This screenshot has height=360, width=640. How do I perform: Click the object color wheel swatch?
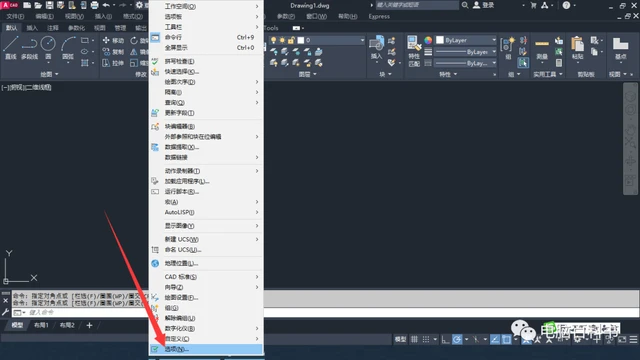click(428, 40)
